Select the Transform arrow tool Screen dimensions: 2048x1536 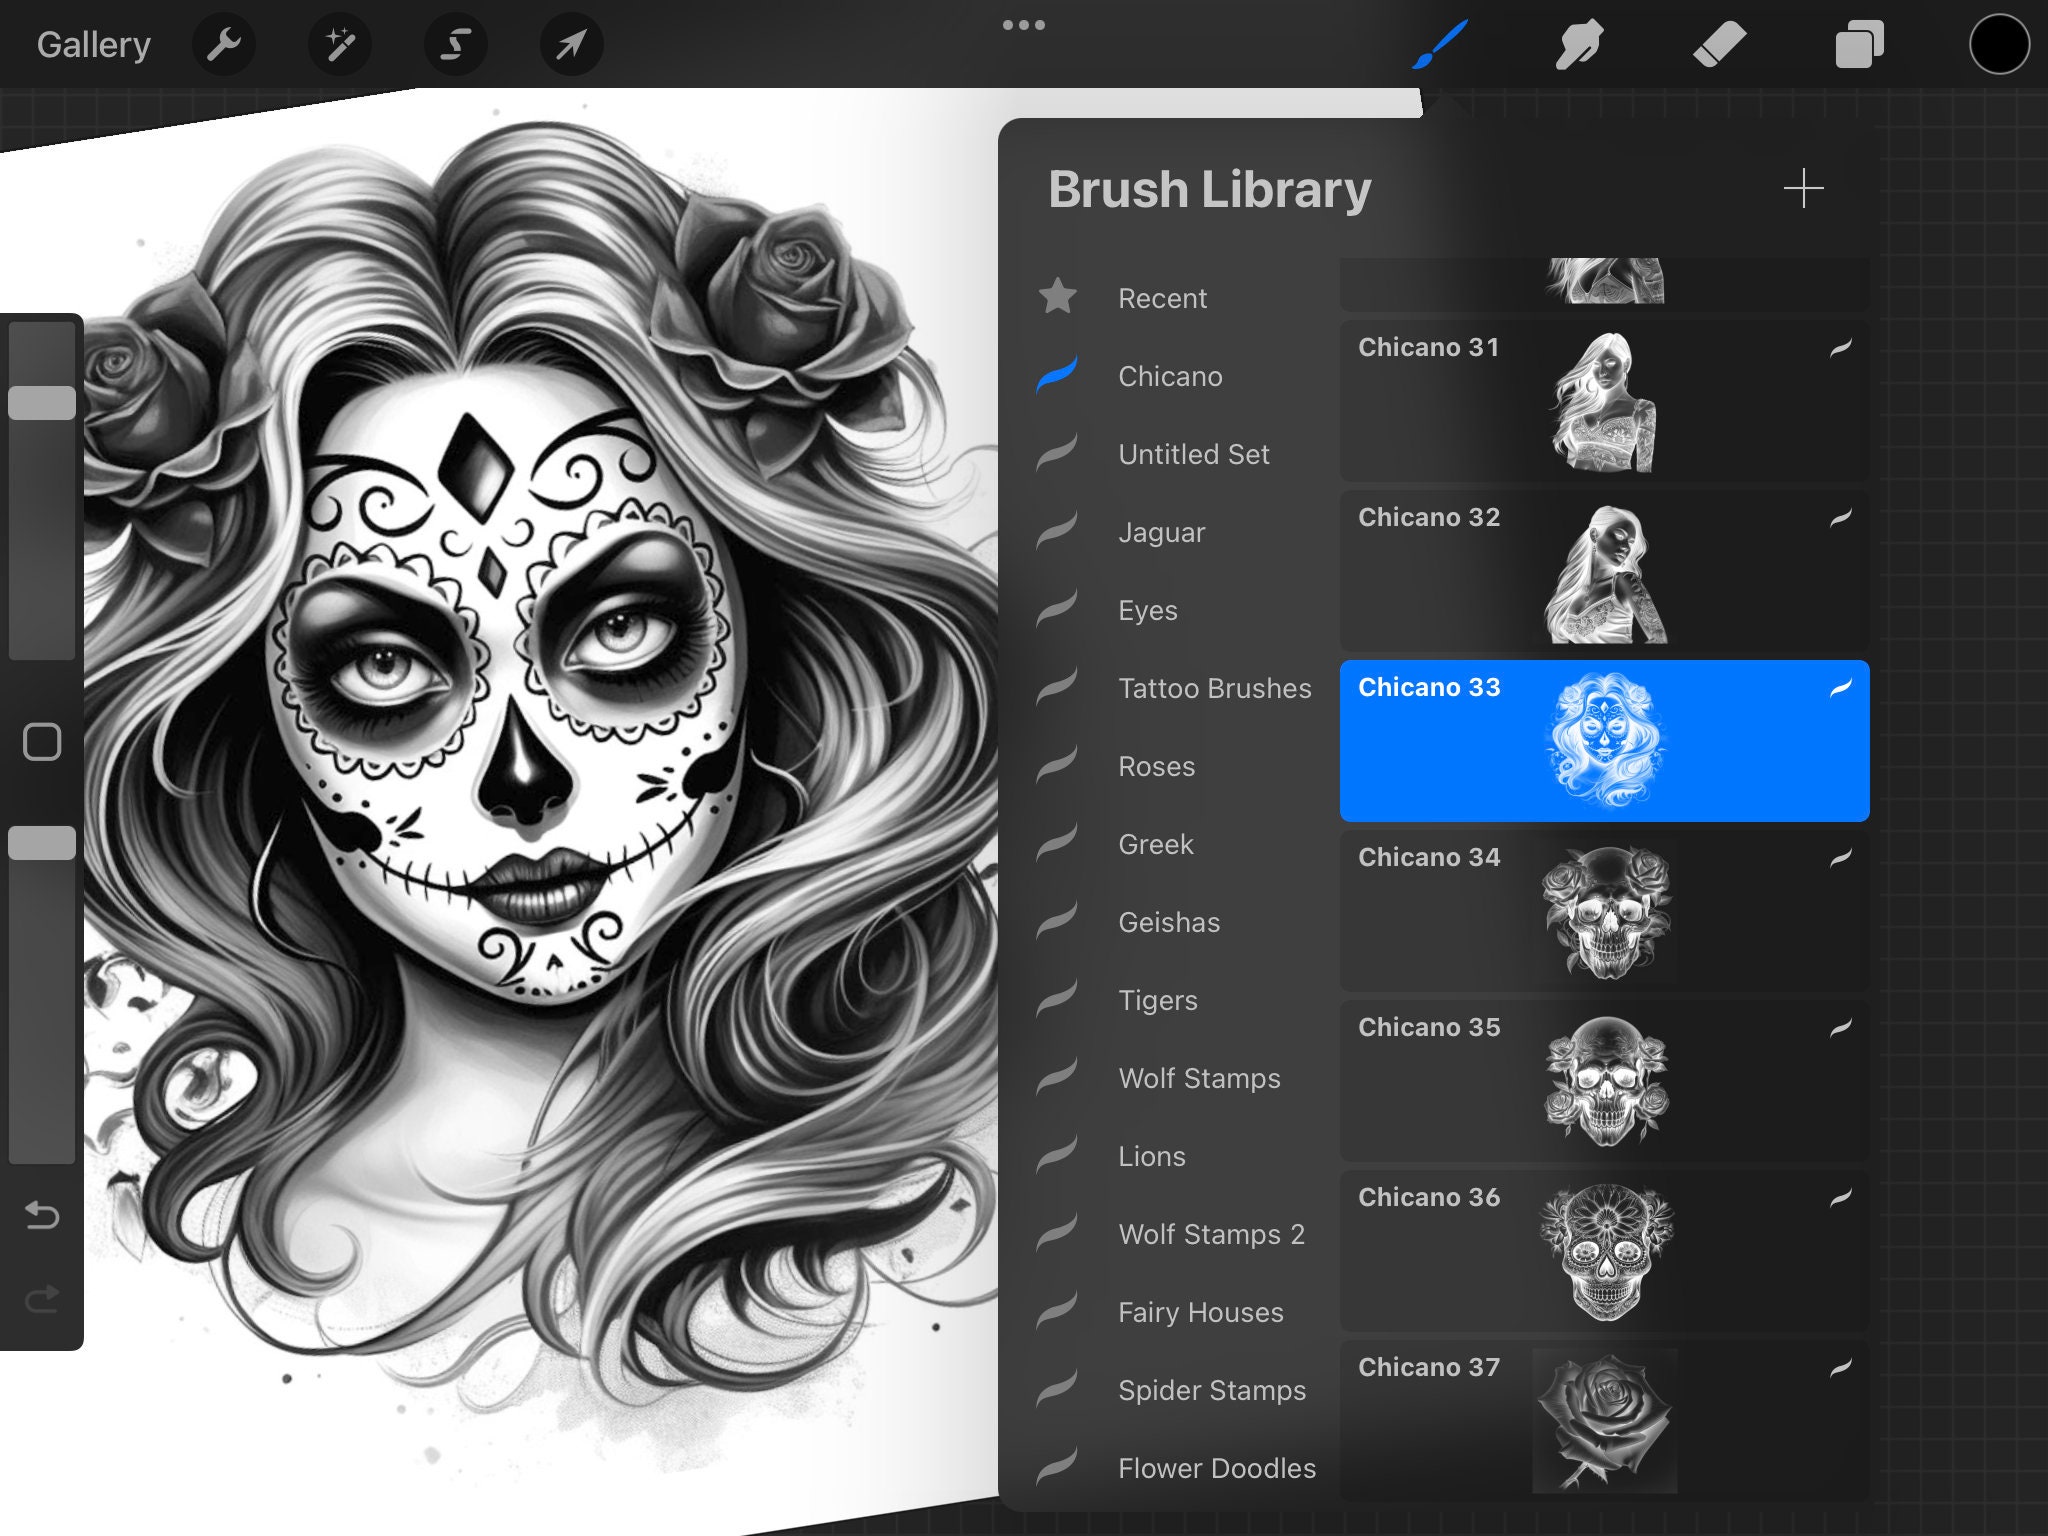(x=571, y=45)
